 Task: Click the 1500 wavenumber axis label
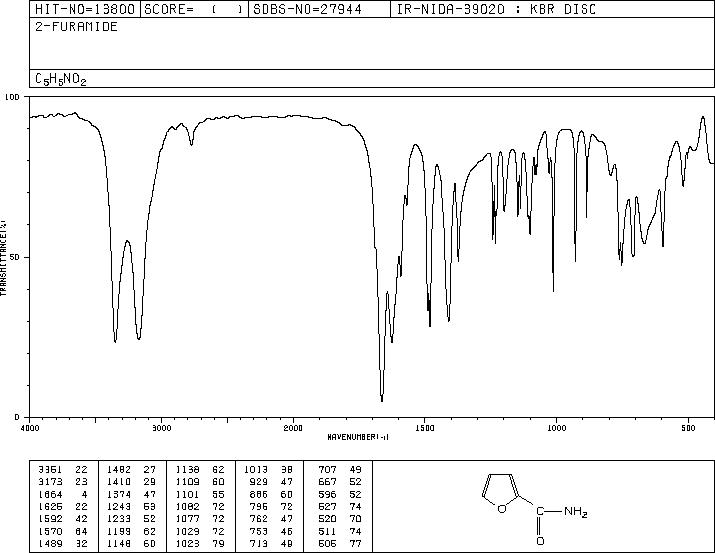click(x=425, y=428)
